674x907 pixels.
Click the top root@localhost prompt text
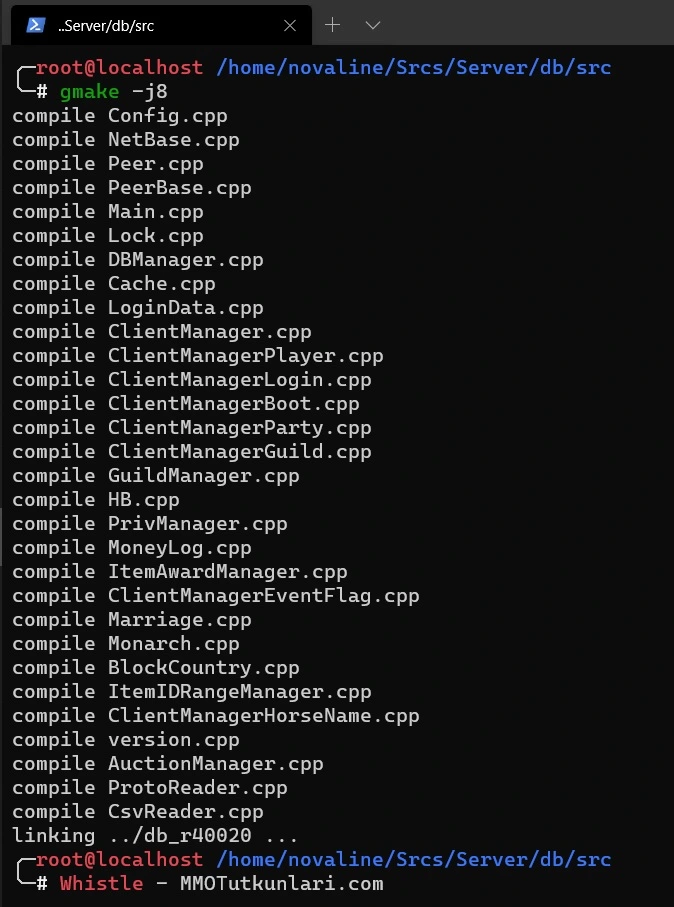click(119, 68)
